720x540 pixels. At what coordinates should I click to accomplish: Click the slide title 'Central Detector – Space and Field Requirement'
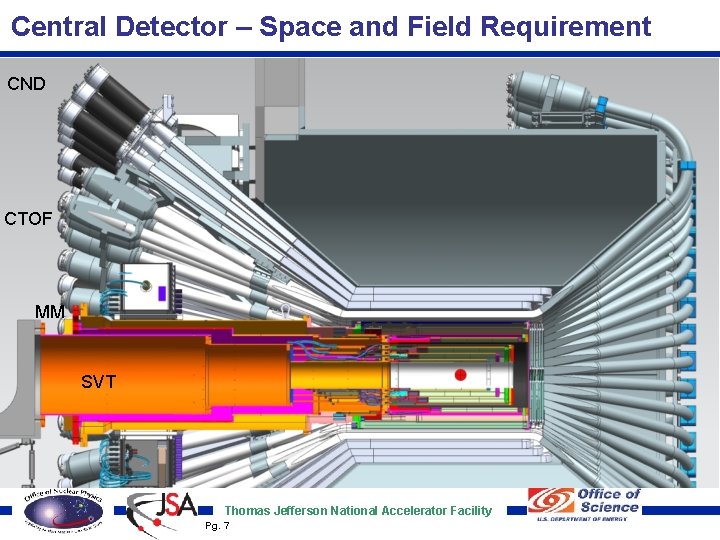[331, 26]
